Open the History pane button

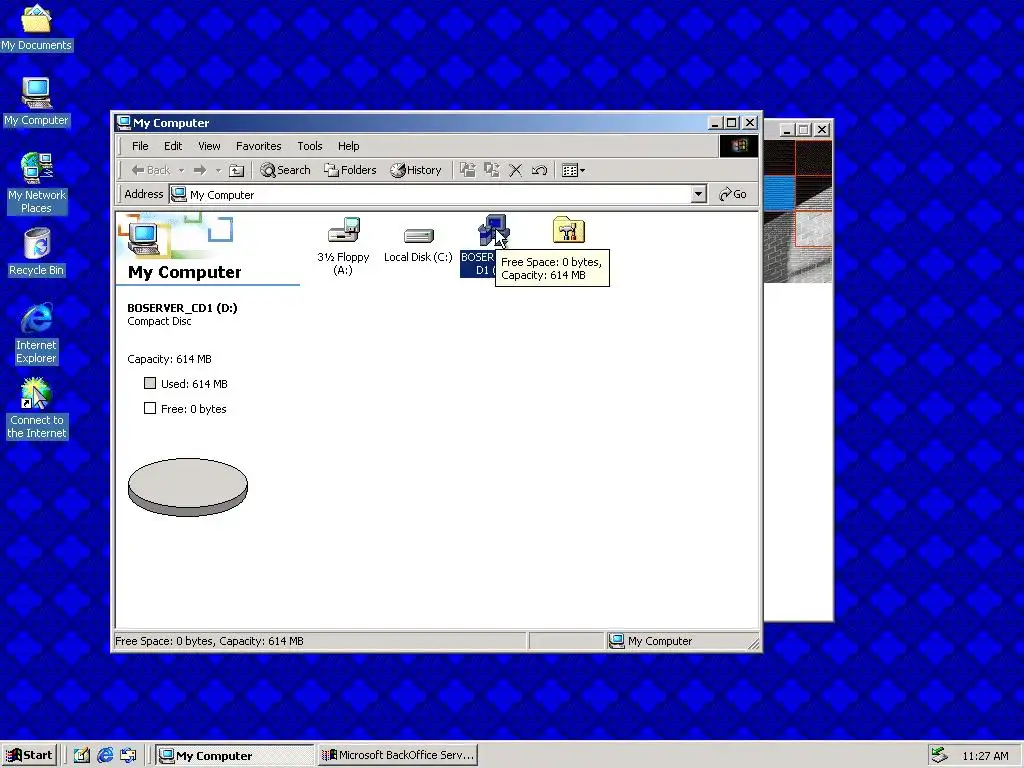coord(416,170)
